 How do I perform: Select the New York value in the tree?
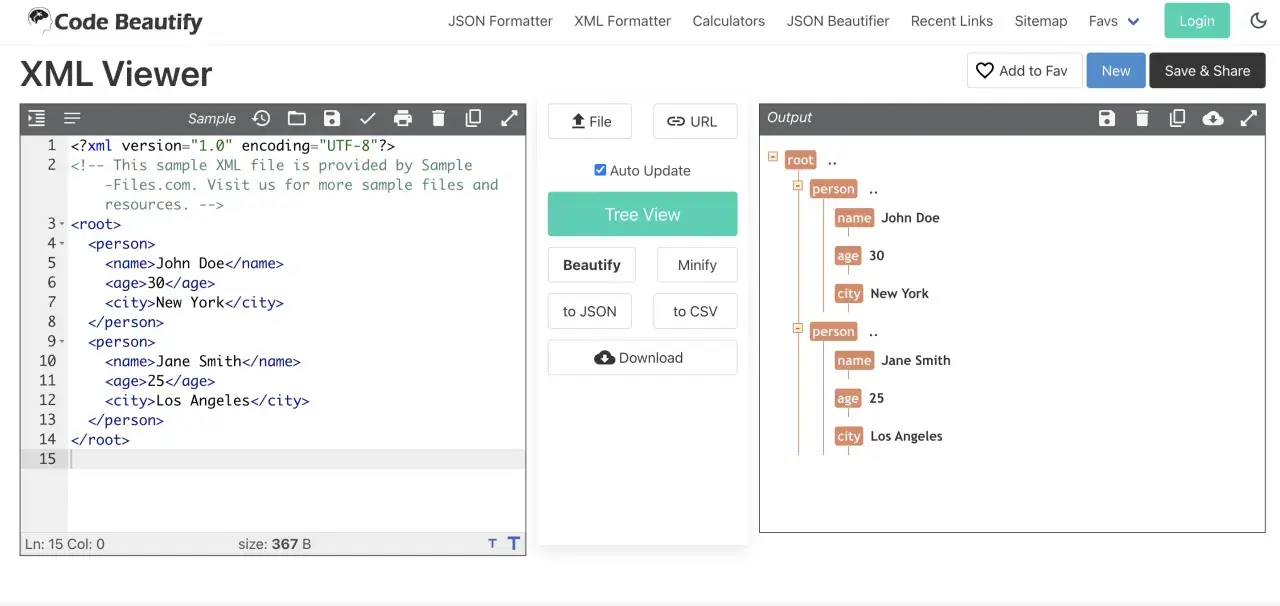tap(899, 294)
